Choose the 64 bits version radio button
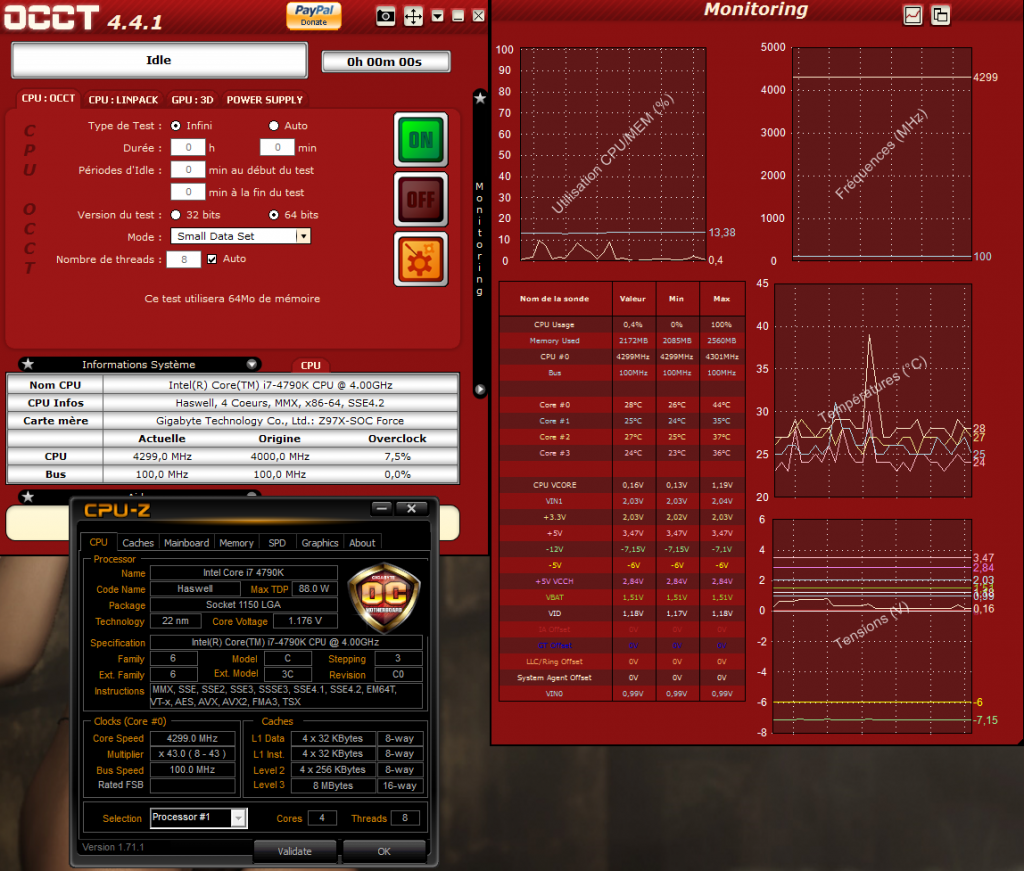The image size is (1024, 871). 274,215
